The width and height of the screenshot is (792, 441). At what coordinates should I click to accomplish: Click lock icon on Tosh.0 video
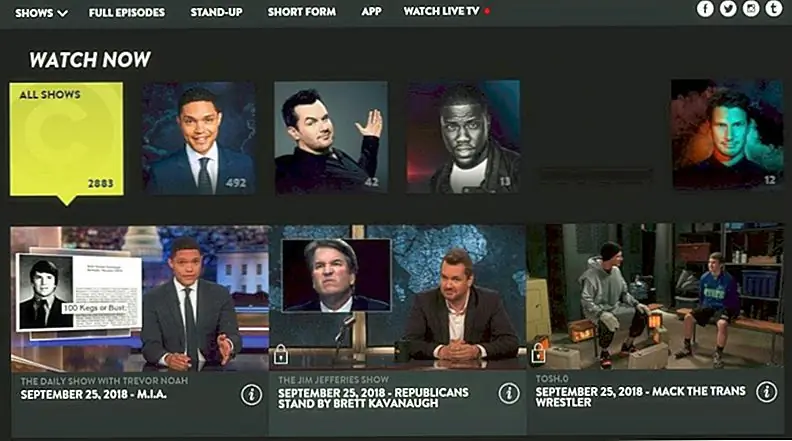pyautogui.click(x=538, y=353)
